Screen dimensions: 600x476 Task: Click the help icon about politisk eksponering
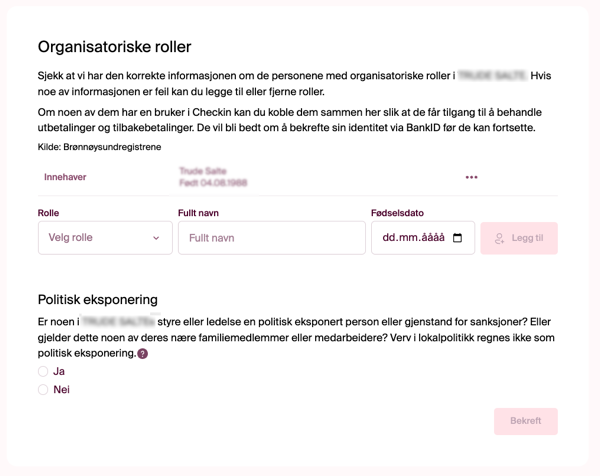pos(143,354)
